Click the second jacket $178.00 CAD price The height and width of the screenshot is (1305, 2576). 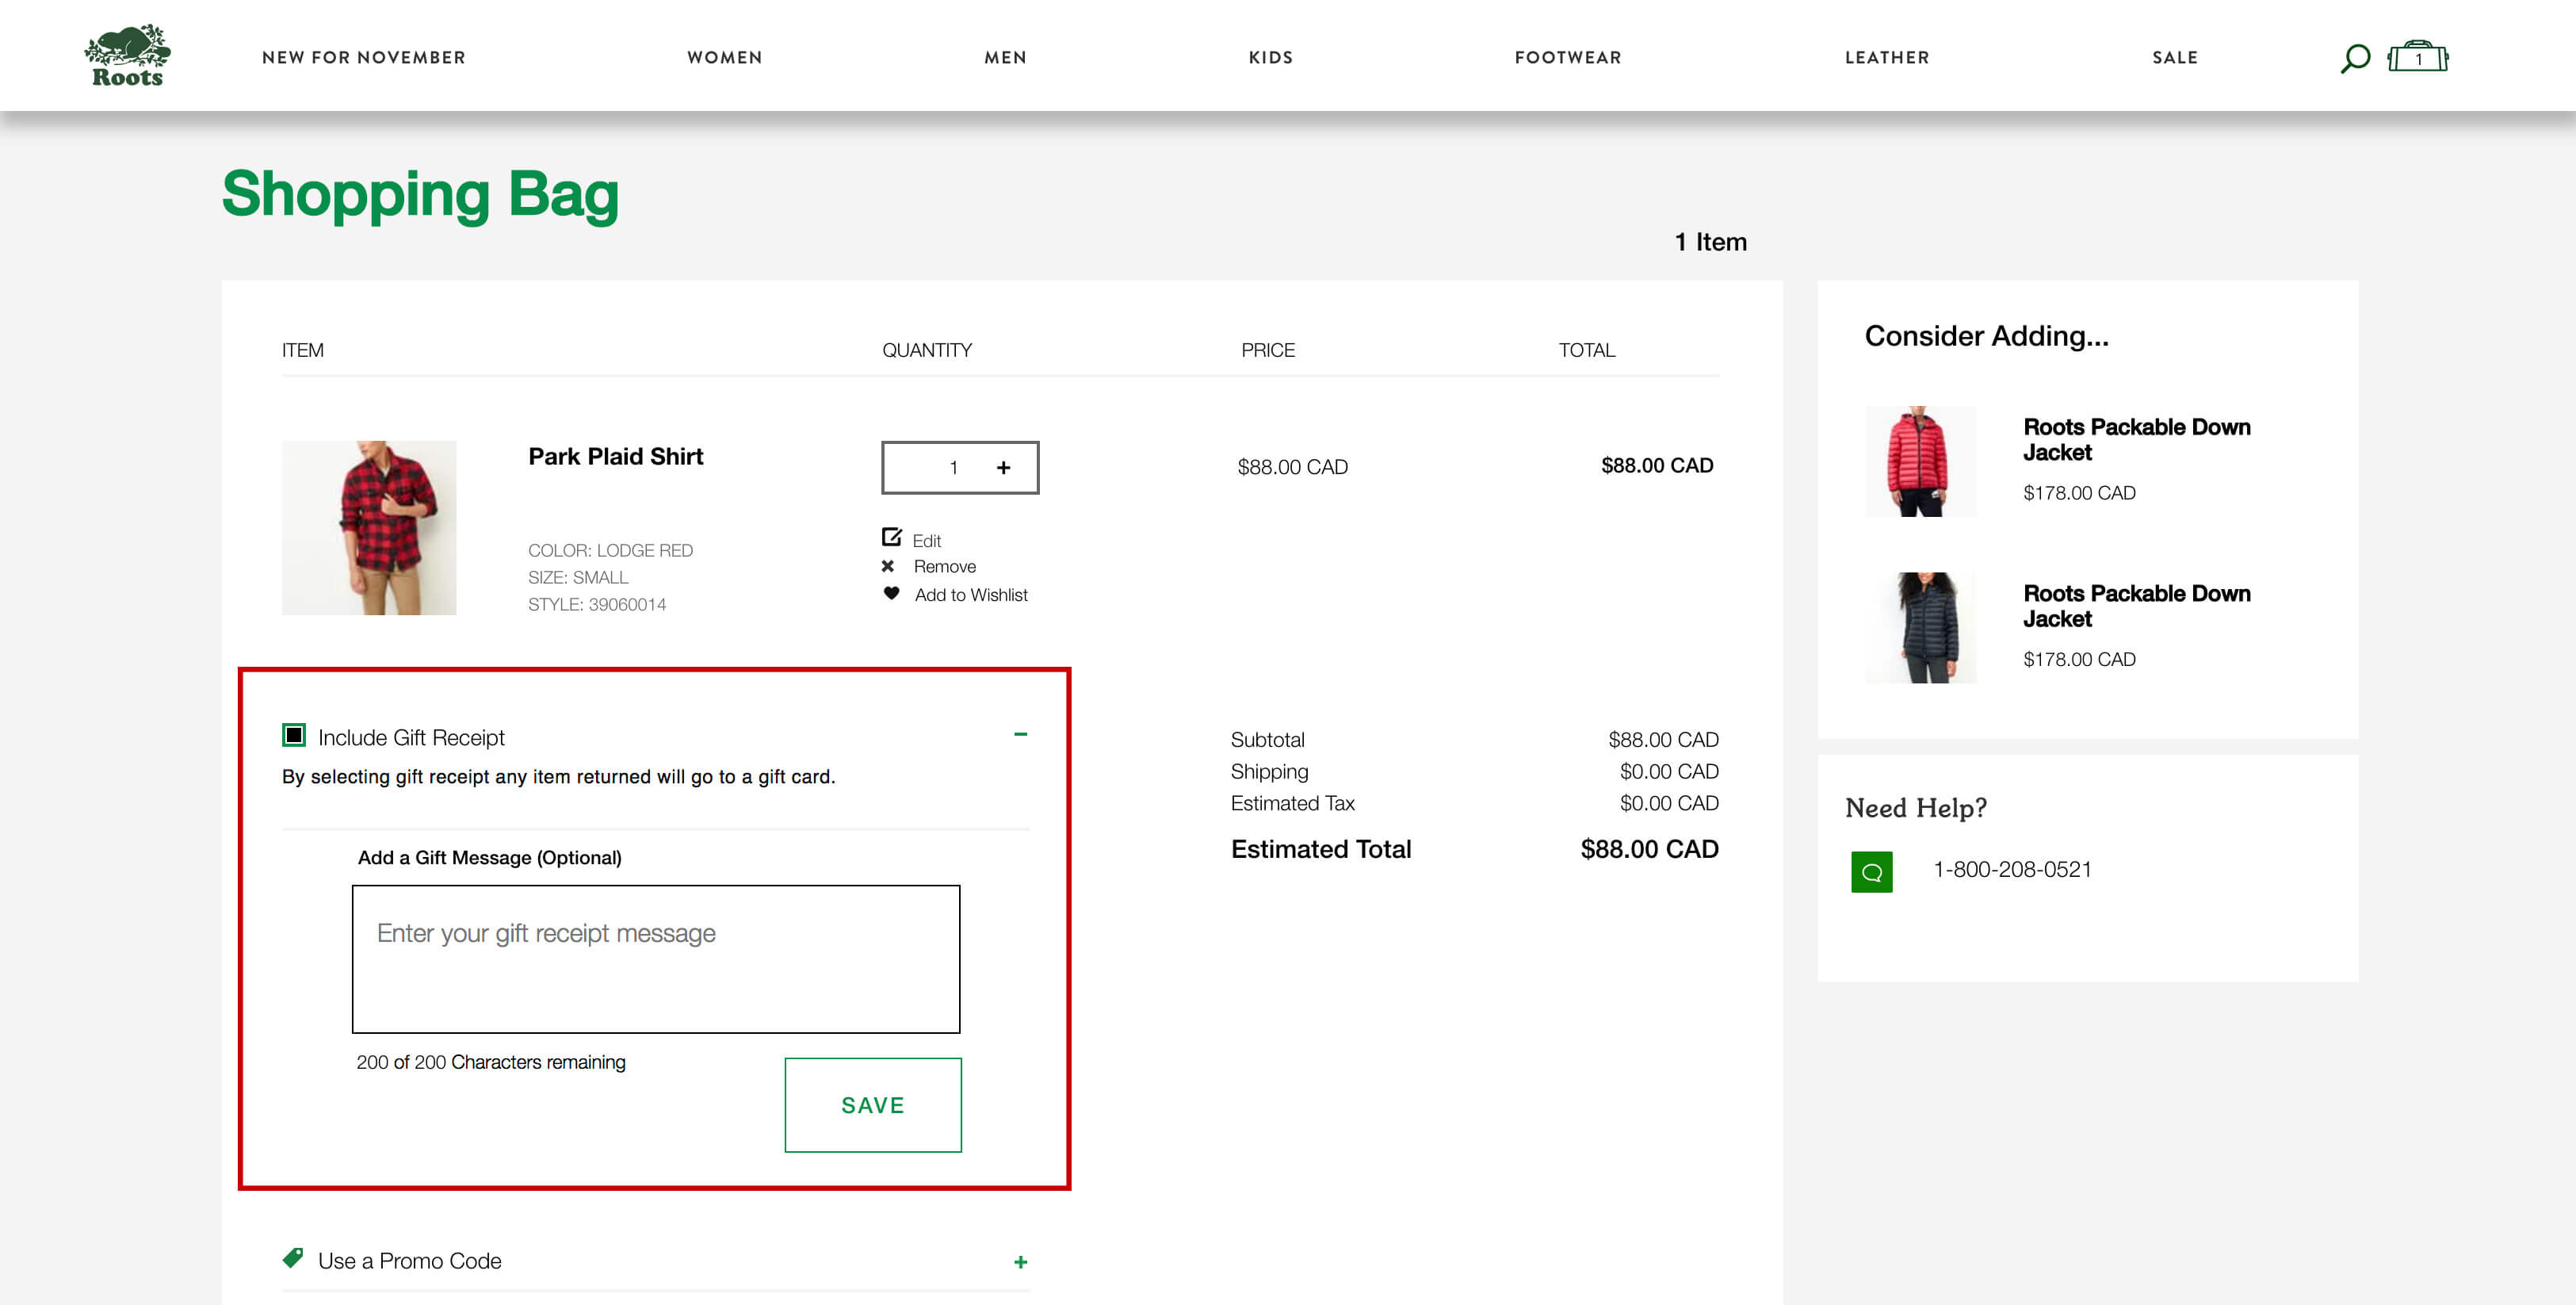pyautogui.click(x=2079, y=660)
